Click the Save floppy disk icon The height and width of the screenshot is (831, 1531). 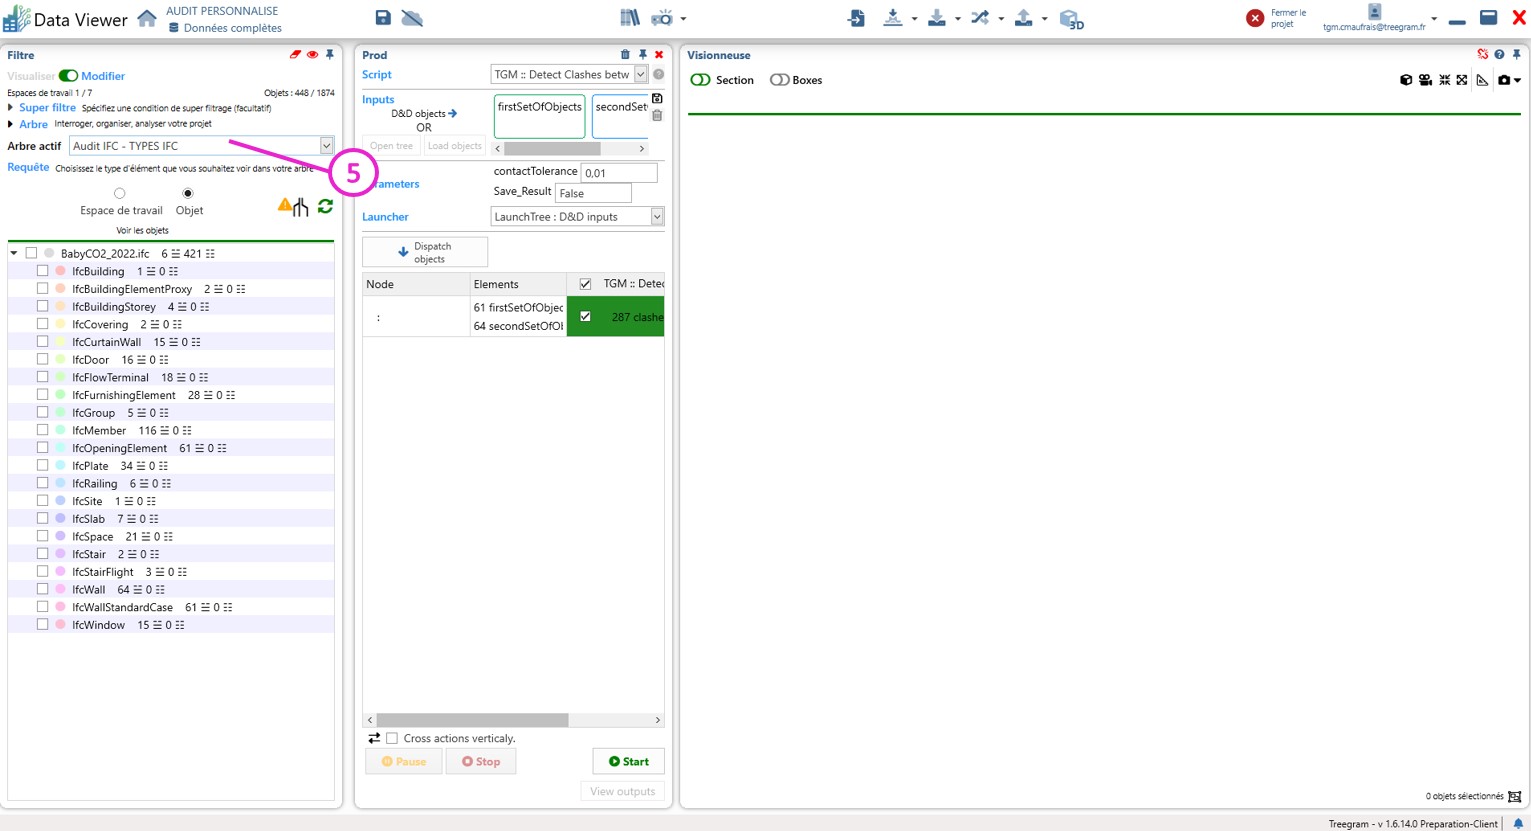[383, 18]
